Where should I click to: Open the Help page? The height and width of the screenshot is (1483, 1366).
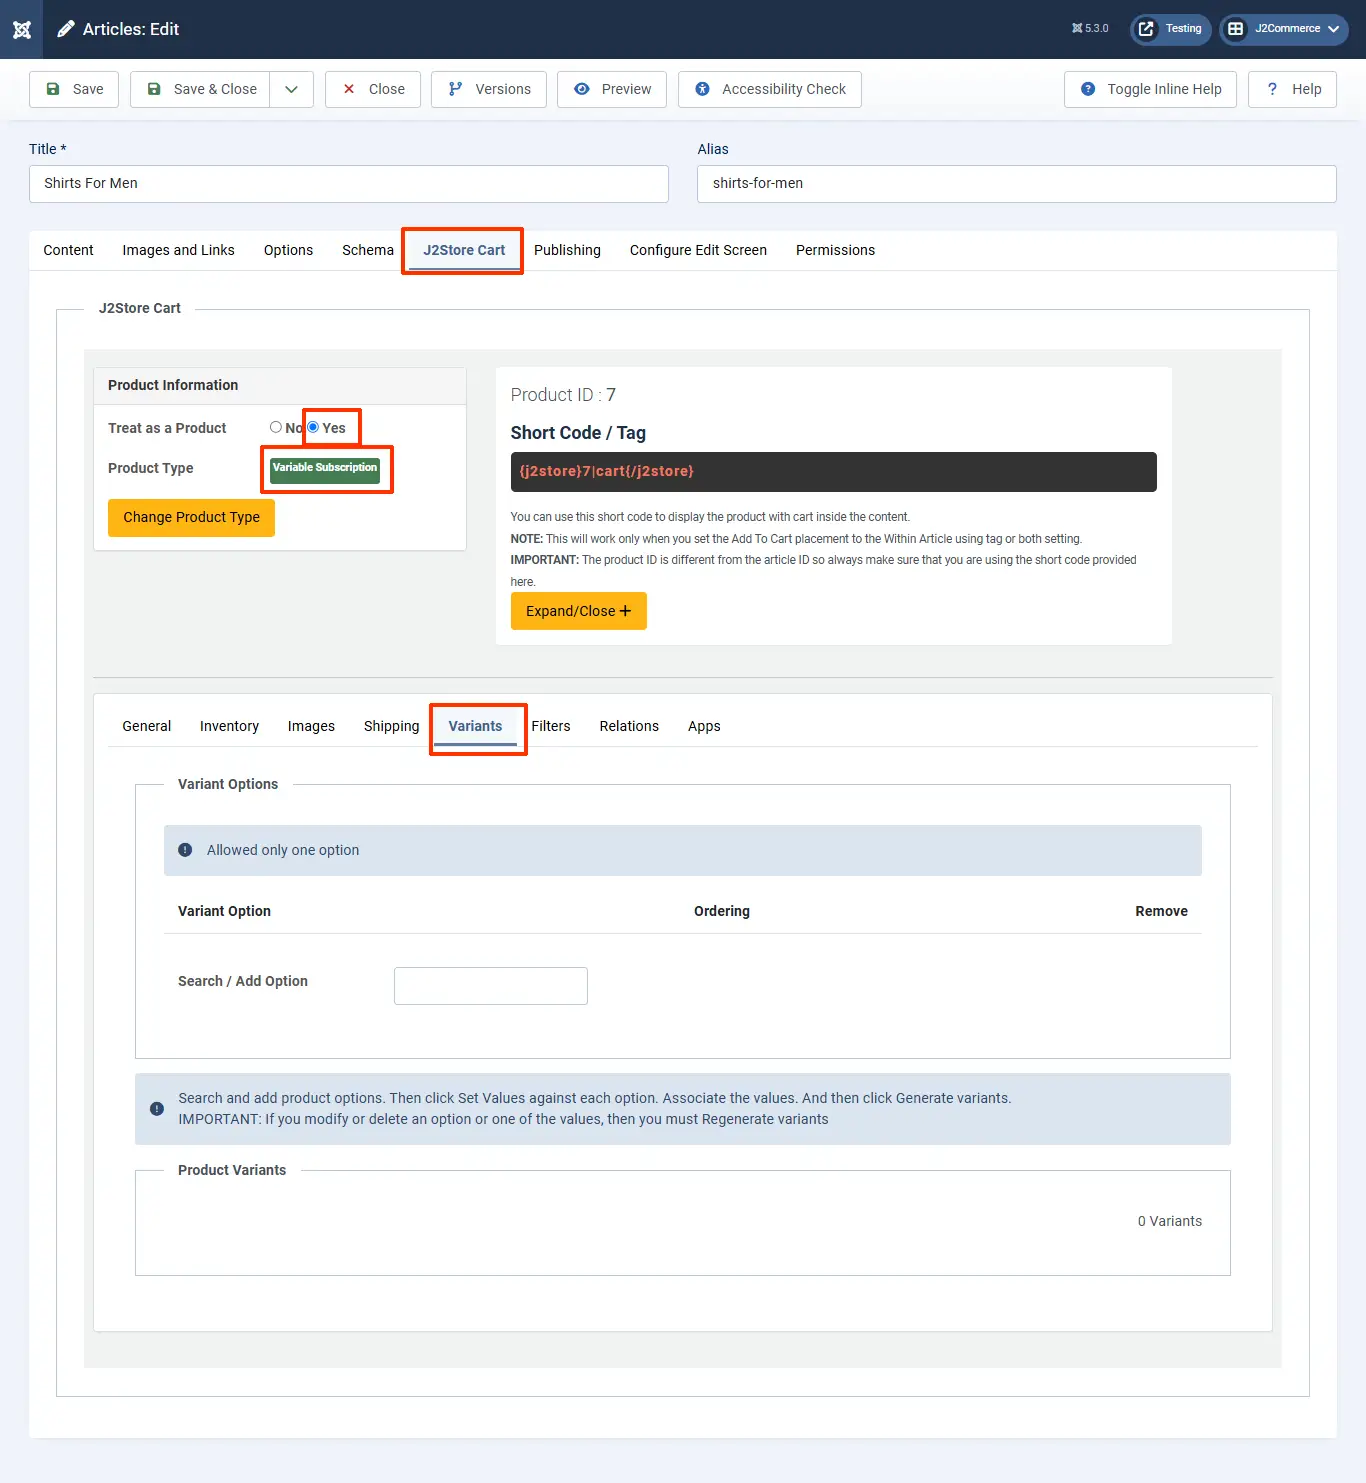(x=1292, y=89)
